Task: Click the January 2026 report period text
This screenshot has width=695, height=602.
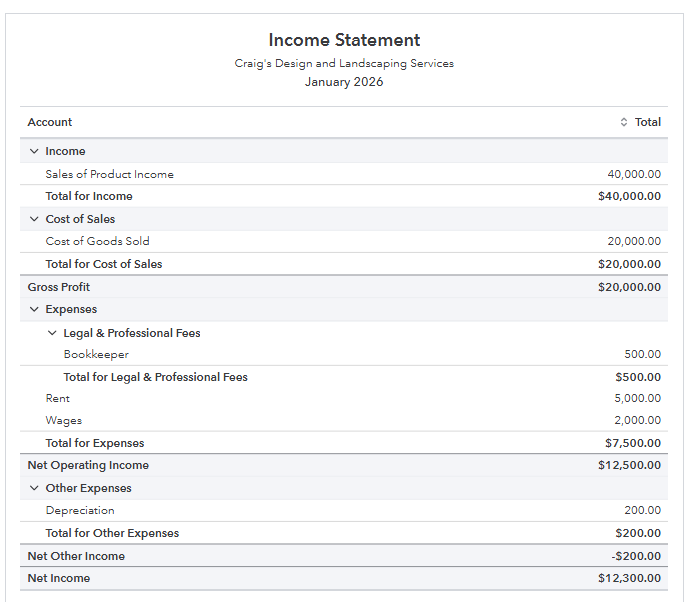Action: pyautogui.click(x=344, y=82)
